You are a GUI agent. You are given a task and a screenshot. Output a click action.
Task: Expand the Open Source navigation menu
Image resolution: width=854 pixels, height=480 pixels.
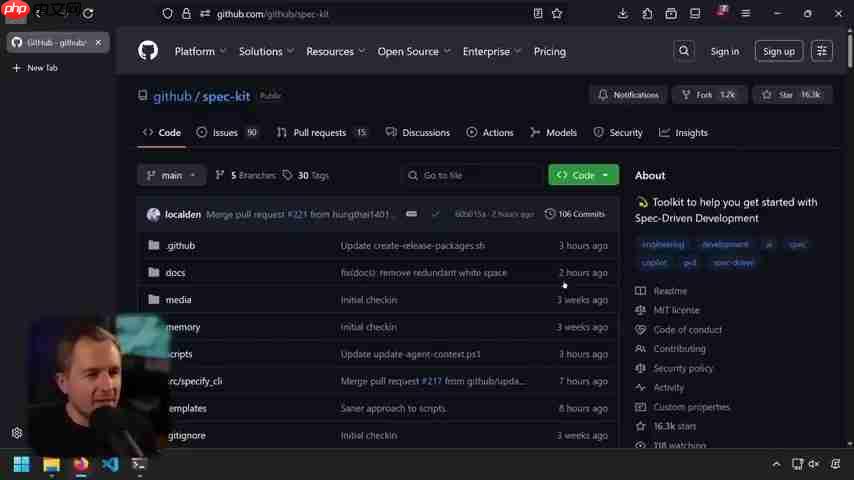(x=414, y=52)
